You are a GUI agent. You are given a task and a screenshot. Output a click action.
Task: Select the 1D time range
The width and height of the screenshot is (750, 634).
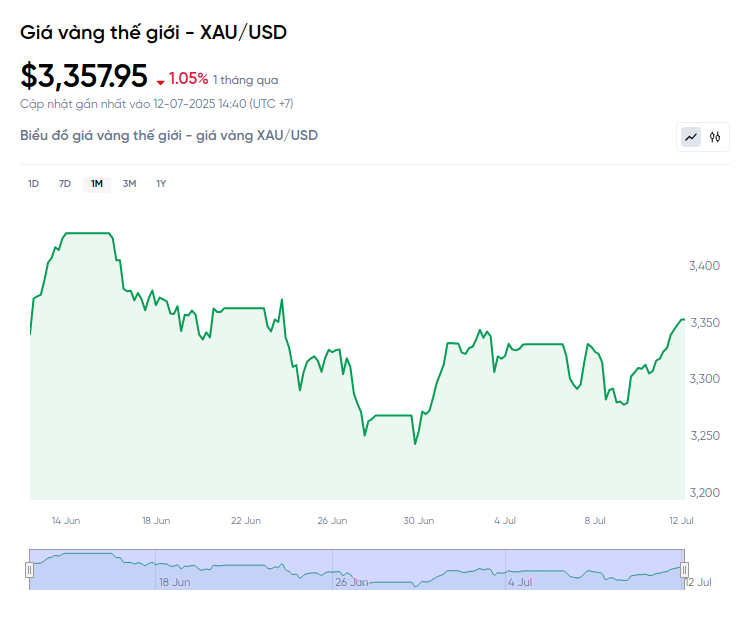click(x=33, y=184)
